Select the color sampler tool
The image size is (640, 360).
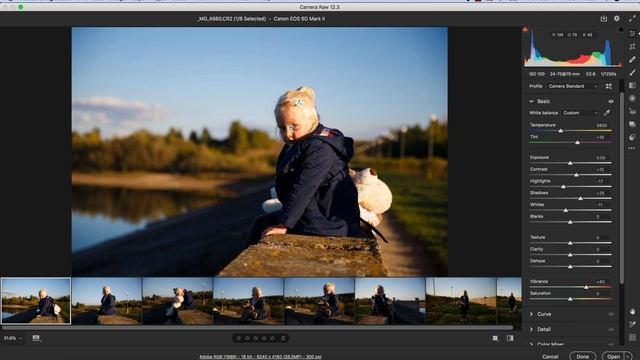click(632, 324)
